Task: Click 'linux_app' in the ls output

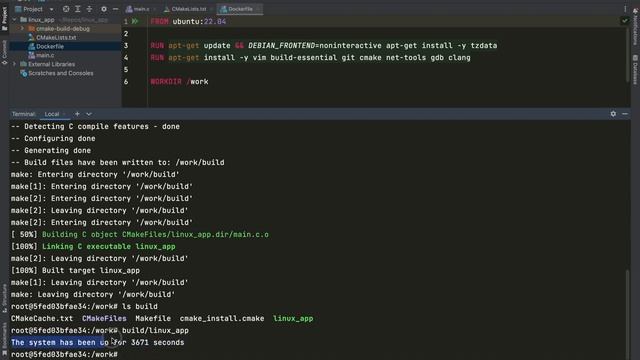Action: click(293, 318)
